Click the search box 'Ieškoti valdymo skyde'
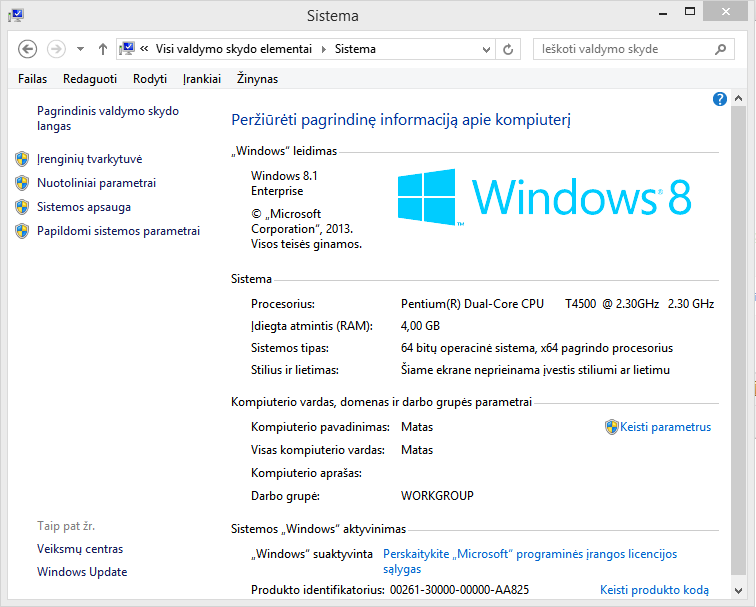Screen dimensions: 756x607 pyautogui.click(x=634, y=49)
